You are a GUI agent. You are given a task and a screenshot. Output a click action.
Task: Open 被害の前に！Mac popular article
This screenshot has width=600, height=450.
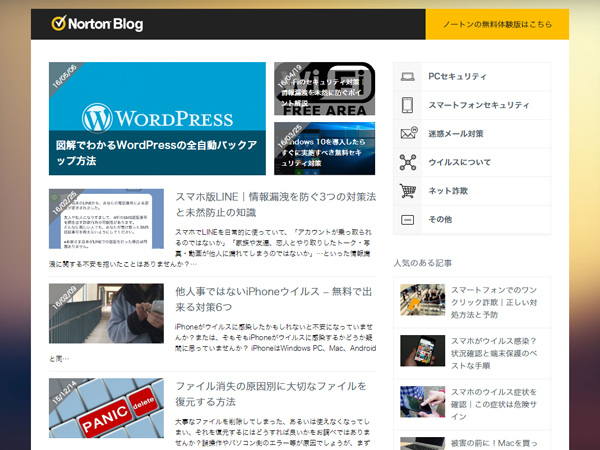(x=494, y=443)
